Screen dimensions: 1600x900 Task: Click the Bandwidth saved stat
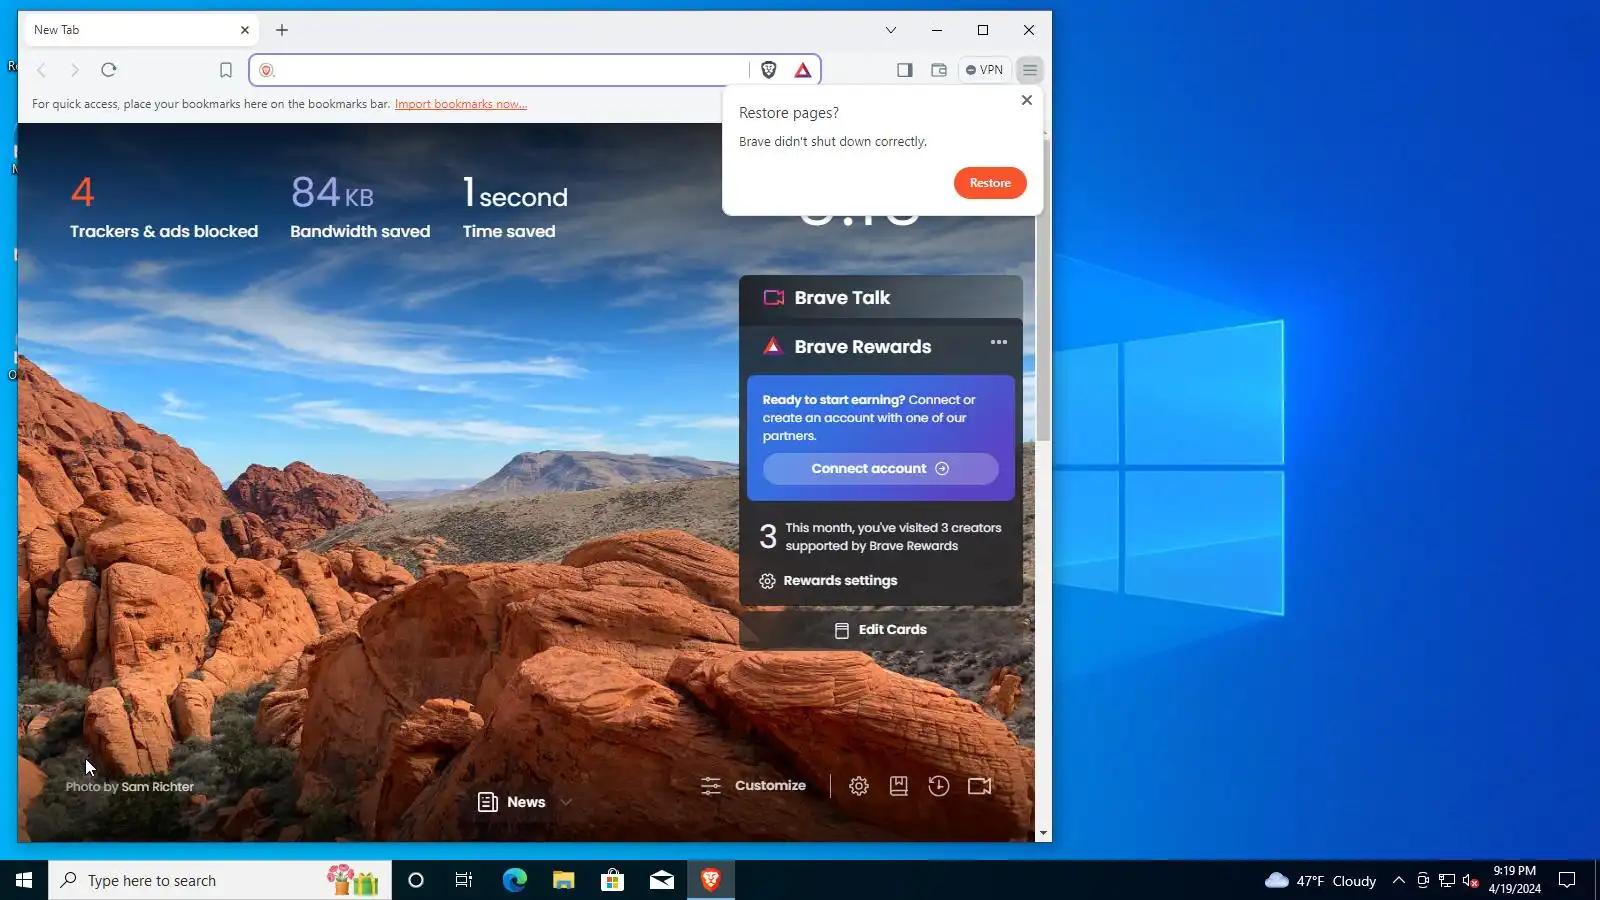coord(360,208)
